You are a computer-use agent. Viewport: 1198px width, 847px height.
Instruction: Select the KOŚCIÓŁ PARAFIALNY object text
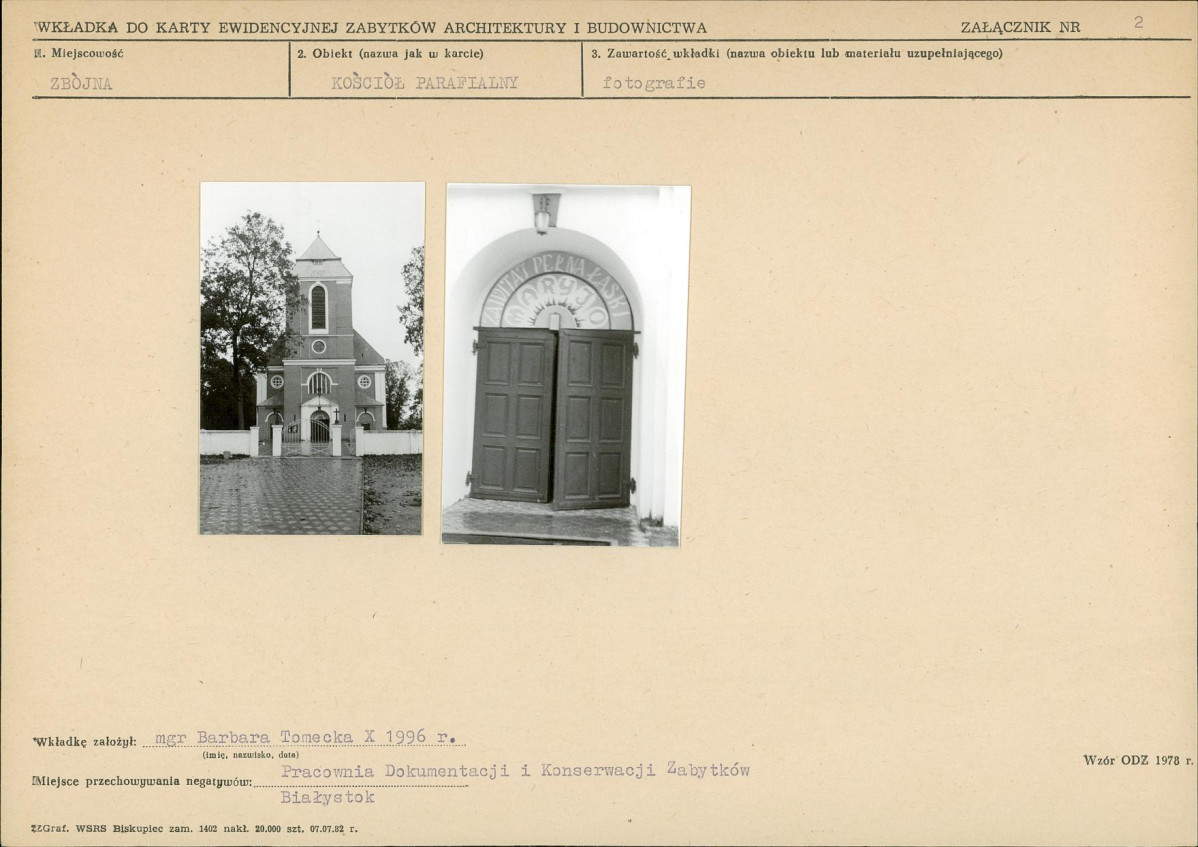click(425, 82)
